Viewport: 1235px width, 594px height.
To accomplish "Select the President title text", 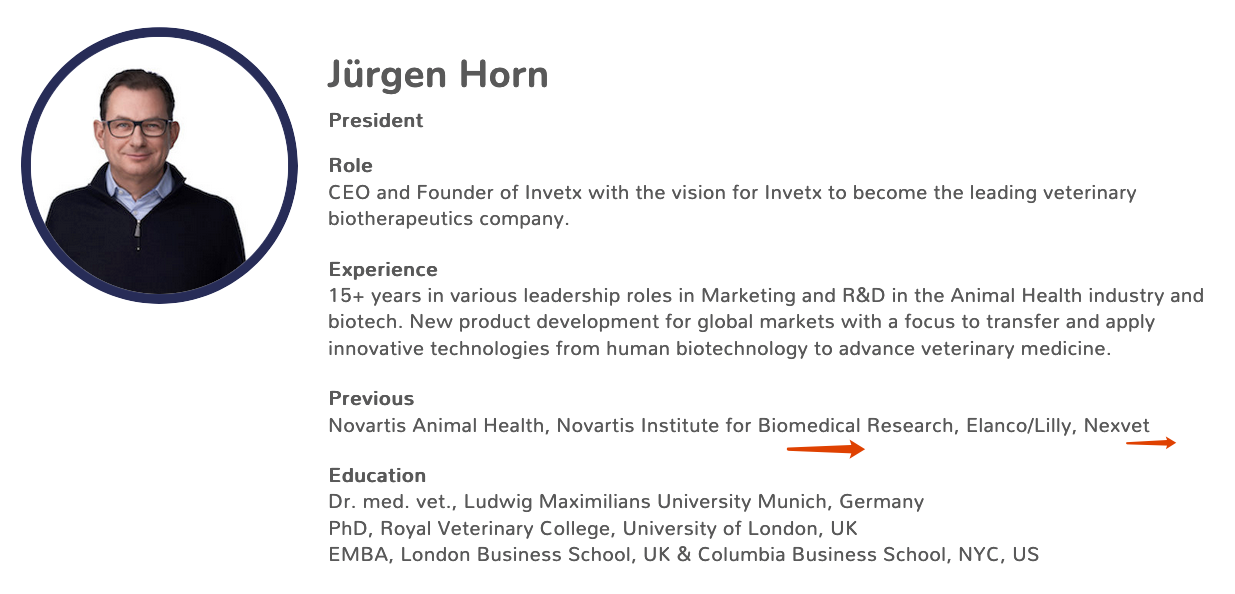I will pyautogui.click(x=376, y=121).
